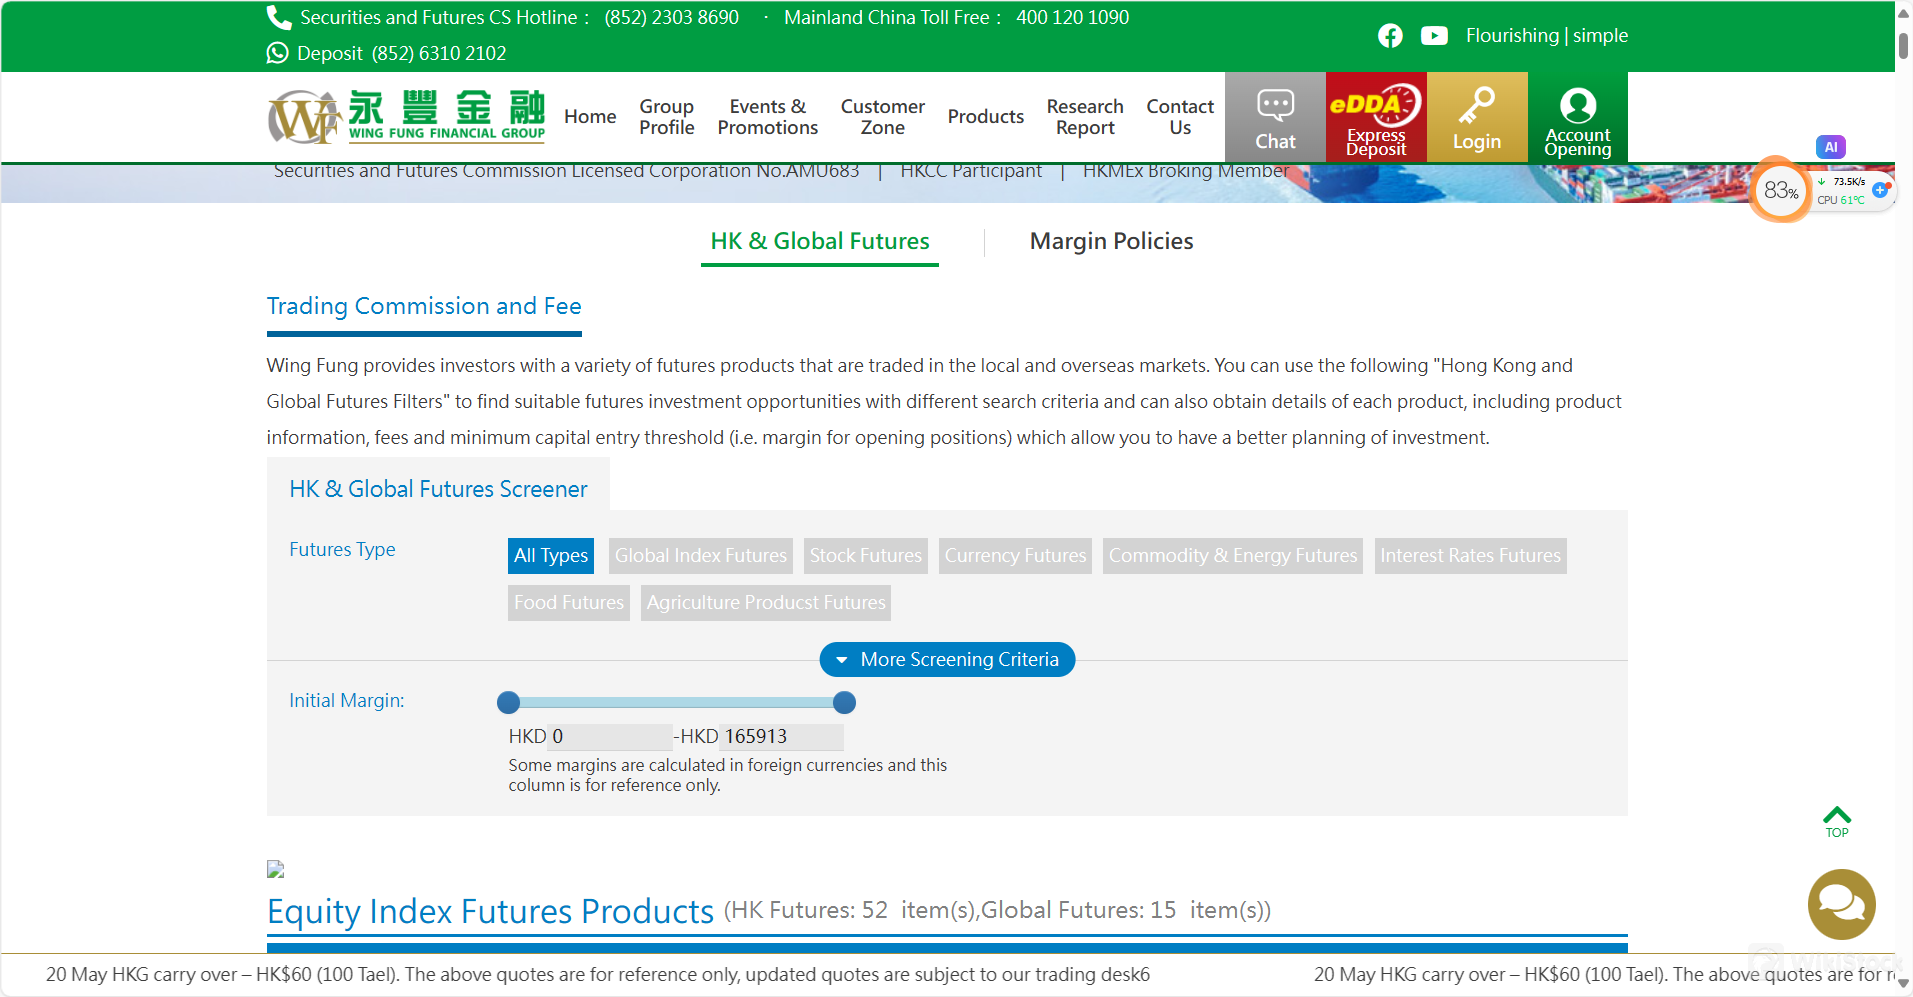Click the AI badge overlay
The image size is (1913, 997).
(1831, 147)
